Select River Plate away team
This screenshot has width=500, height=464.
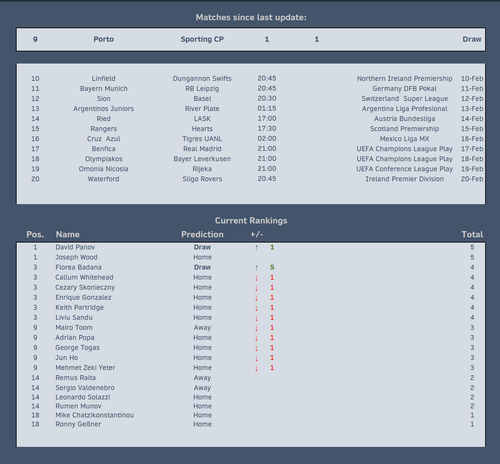click(x=202, y=109)
